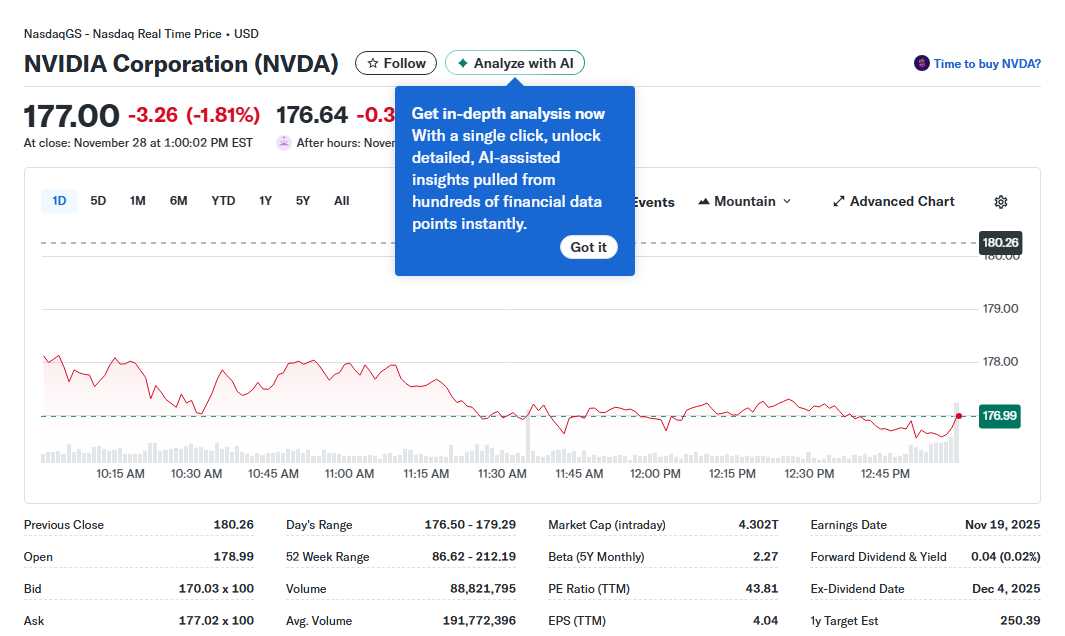Click the Time to buy NVDA avatar icon

[x=920, y=63]
